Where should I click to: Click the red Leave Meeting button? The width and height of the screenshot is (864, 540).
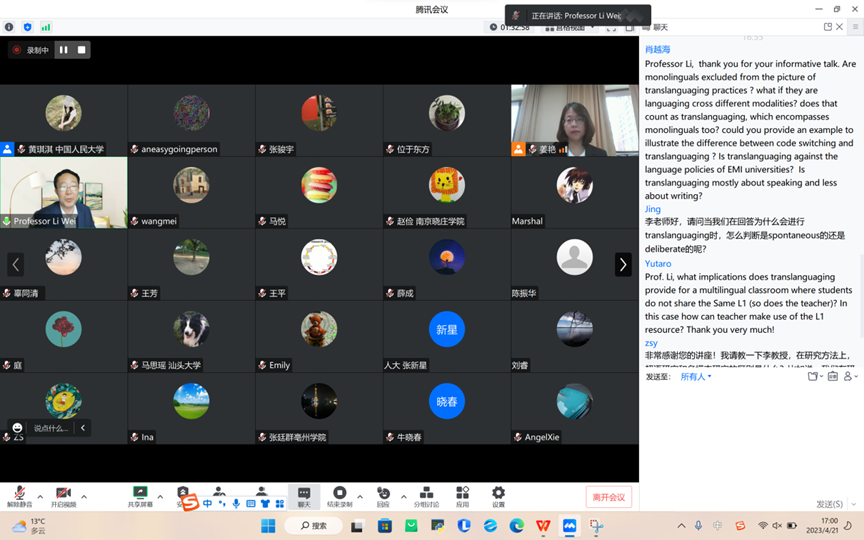pos(608,497)
